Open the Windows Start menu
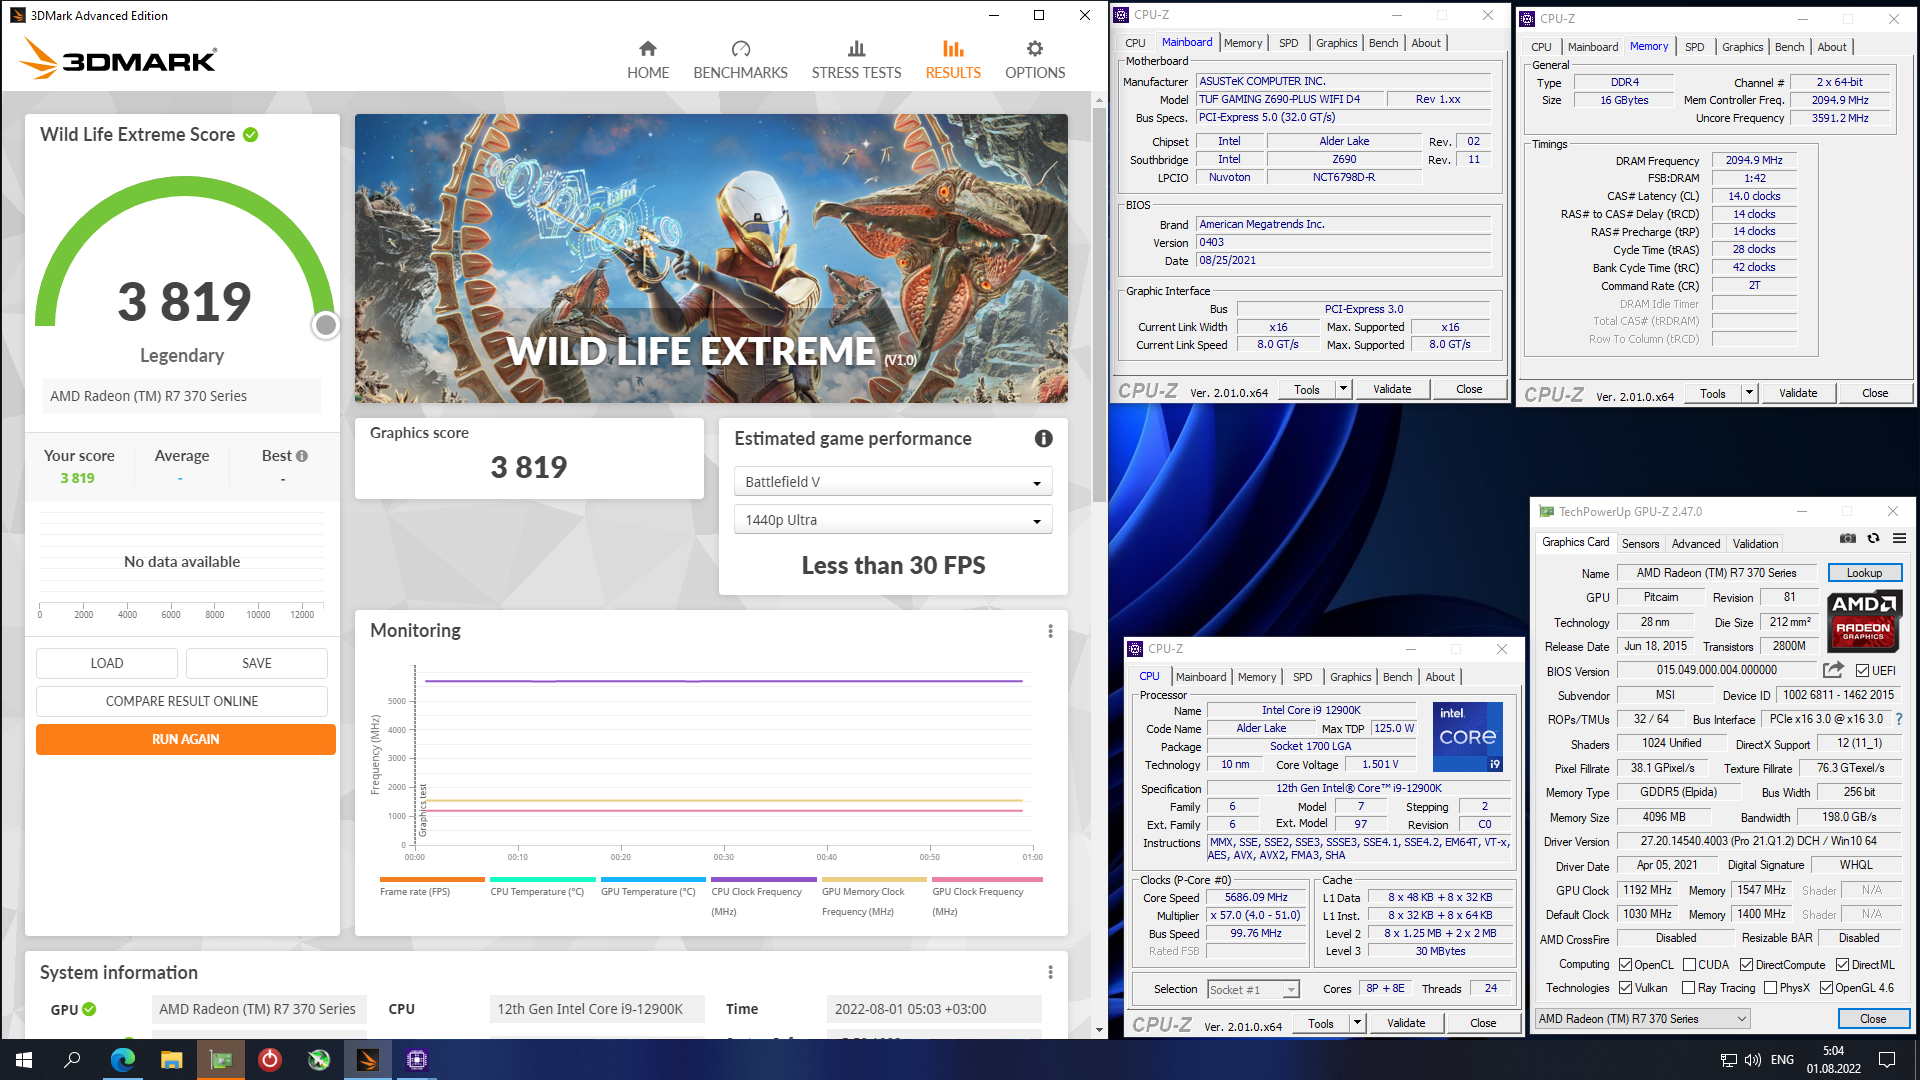Viewport: 1920px width, 1080px height. point(24,1060)
